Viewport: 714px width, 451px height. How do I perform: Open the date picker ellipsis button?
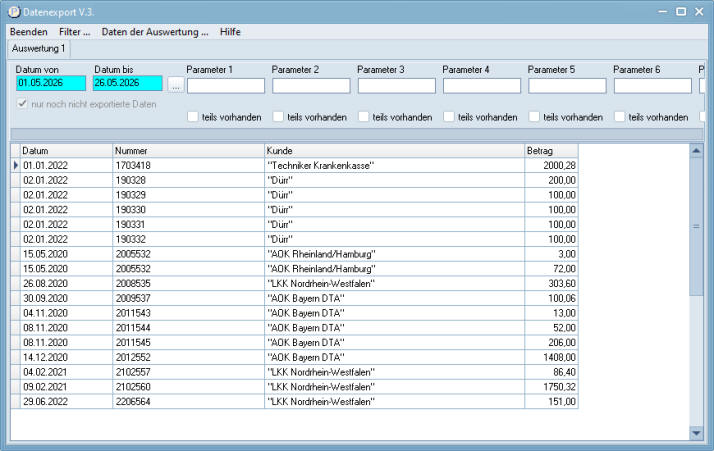[176, 85]
